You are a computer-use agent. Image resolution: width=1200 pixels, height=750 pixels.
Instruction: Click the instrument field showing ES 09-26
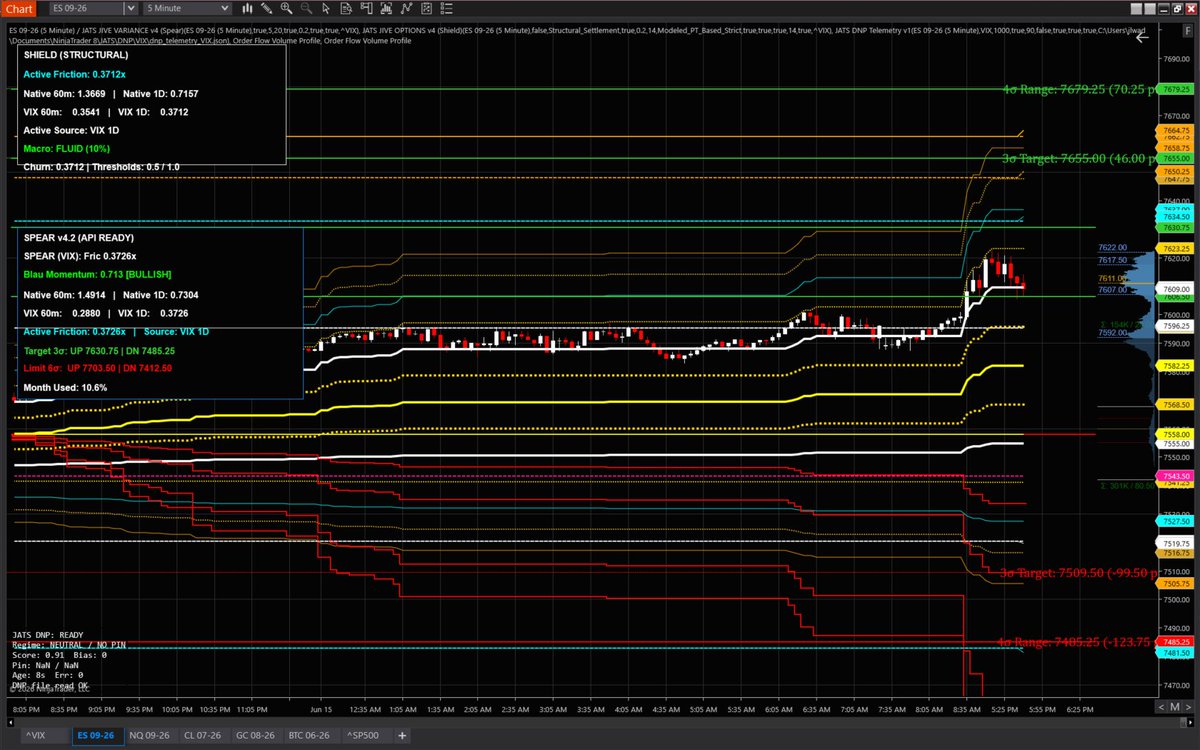pos(86,8)
